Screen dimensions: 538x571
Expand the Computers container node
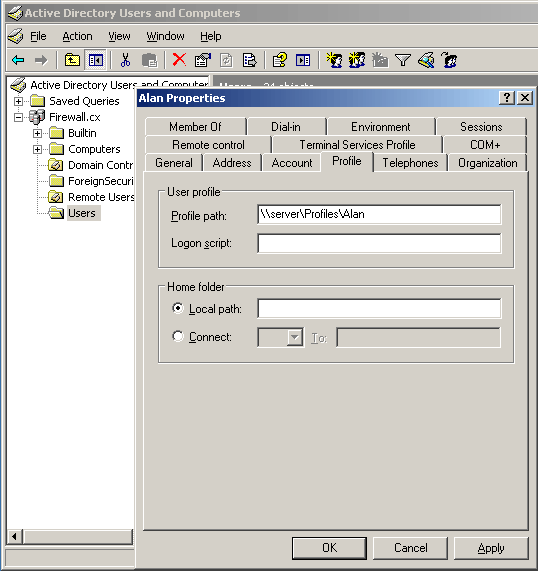coord(37,149)
